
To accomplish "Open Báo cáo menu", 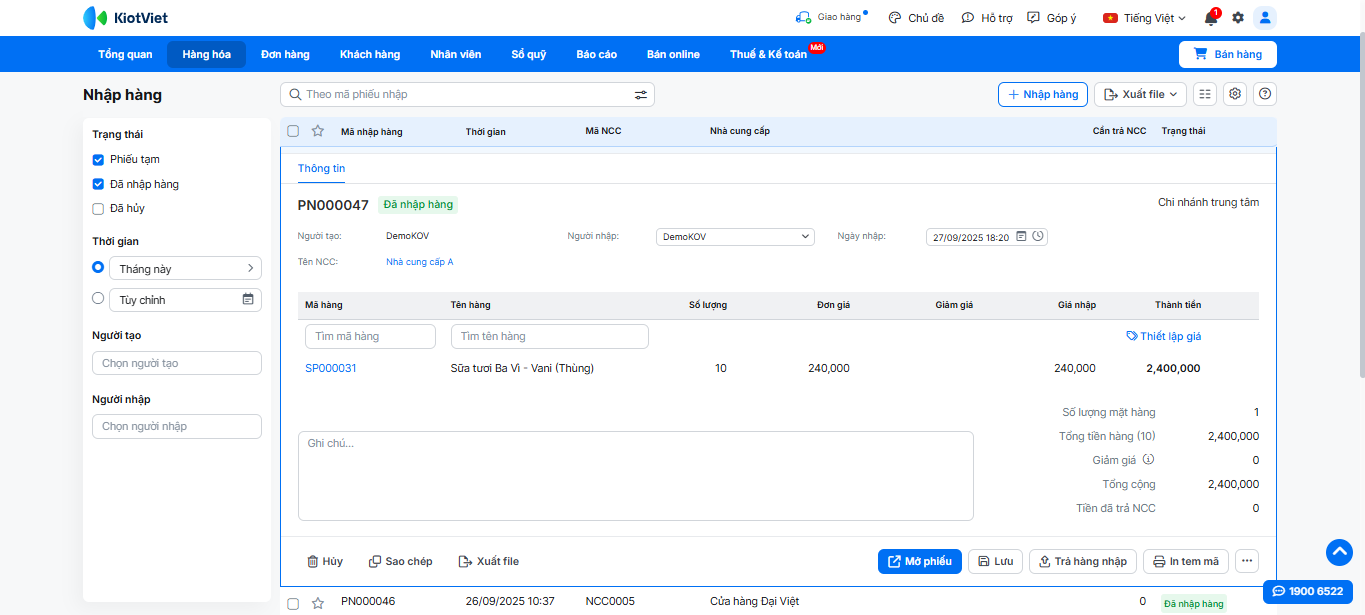I will (x=597, y=54).
